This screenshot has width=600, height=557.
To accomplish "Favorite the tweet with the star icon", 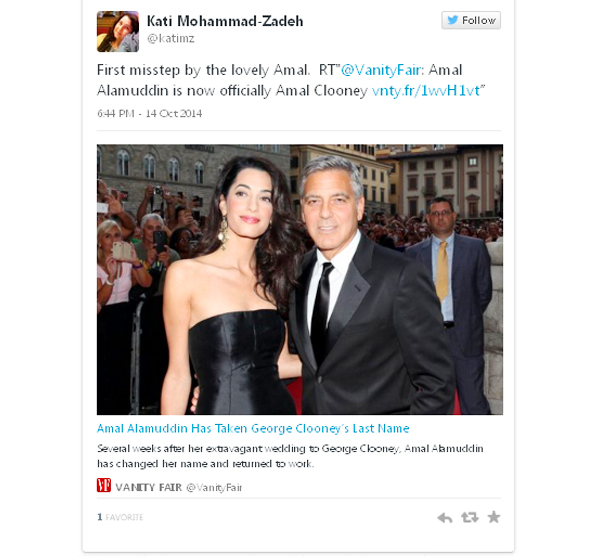I will [x=494, y=517].
